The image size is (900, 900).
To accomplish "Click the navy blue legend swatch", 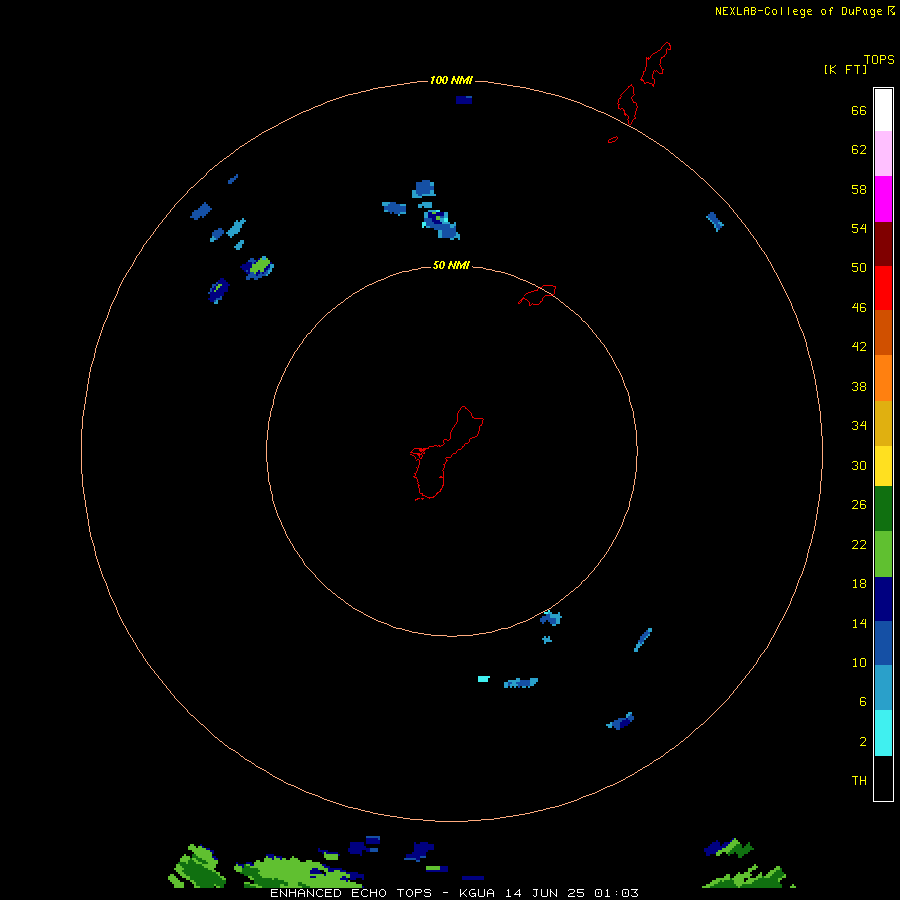I will click(x=883, y=599).
